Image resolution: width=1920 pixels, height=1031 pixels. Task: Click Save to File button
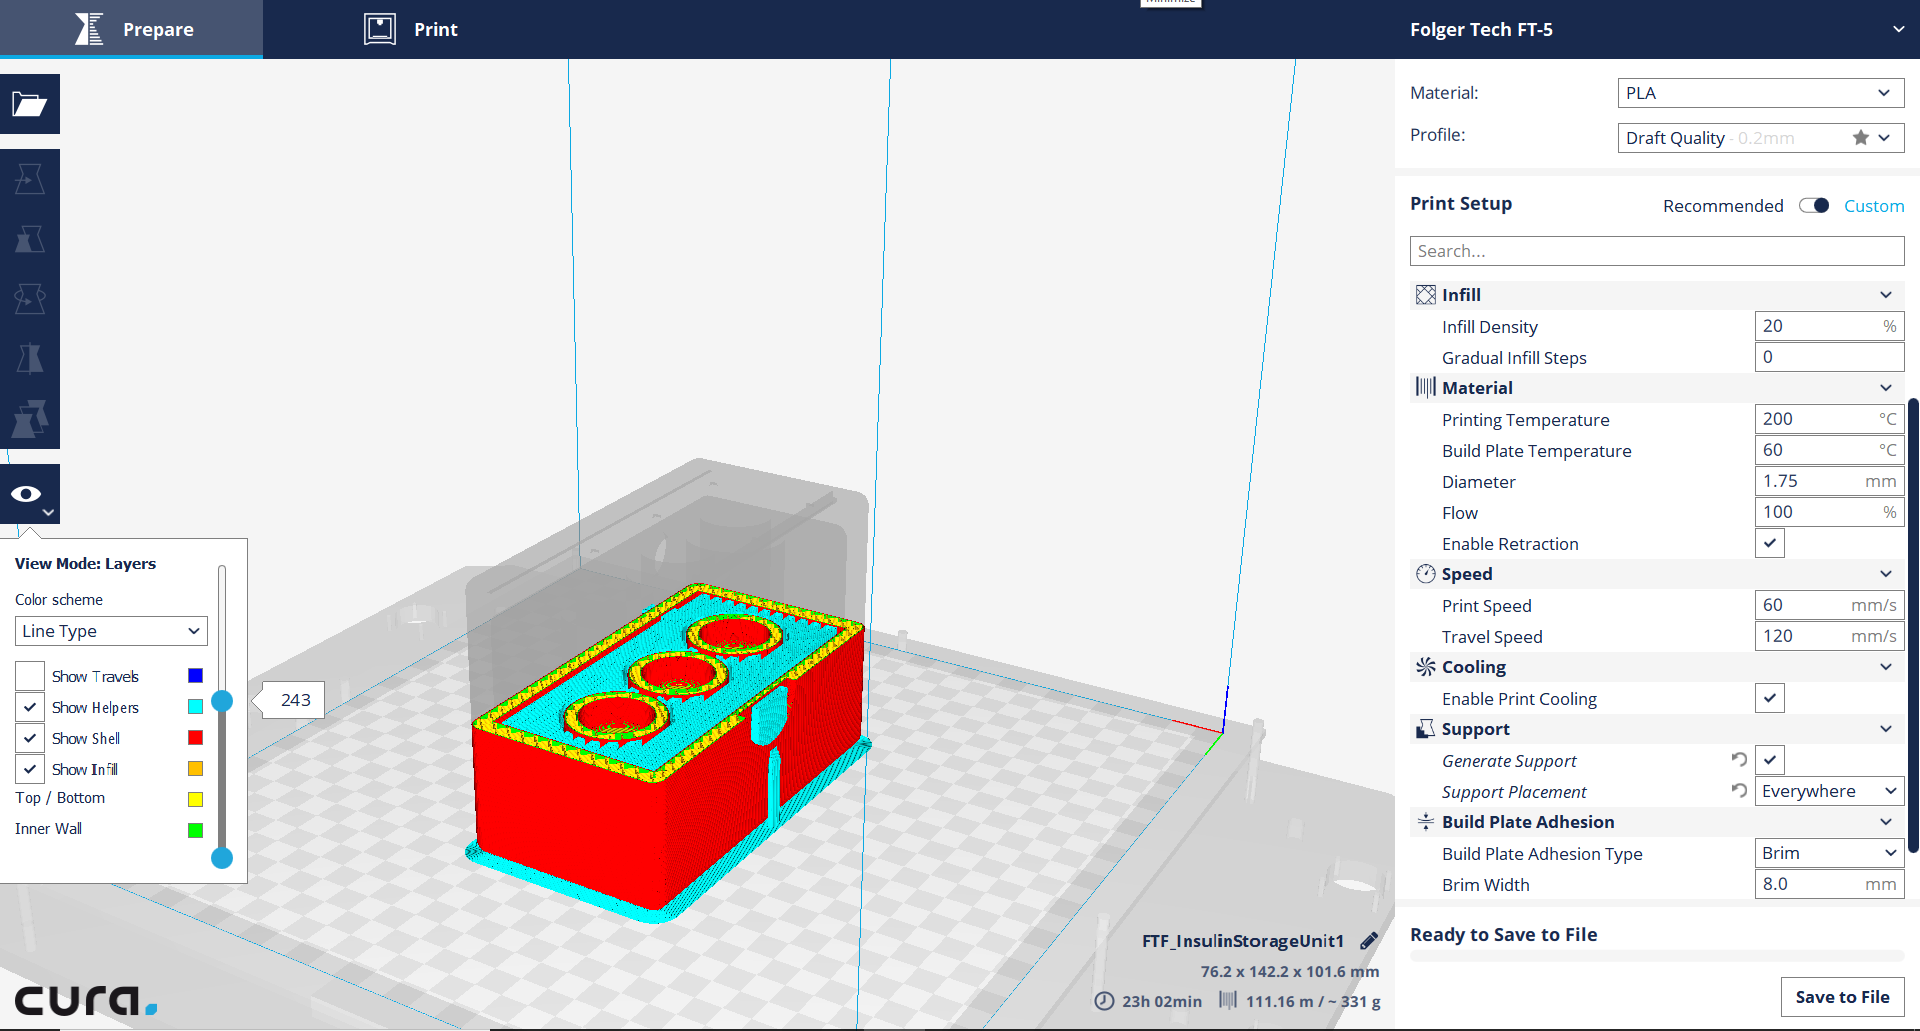(x=1842, y=997)
